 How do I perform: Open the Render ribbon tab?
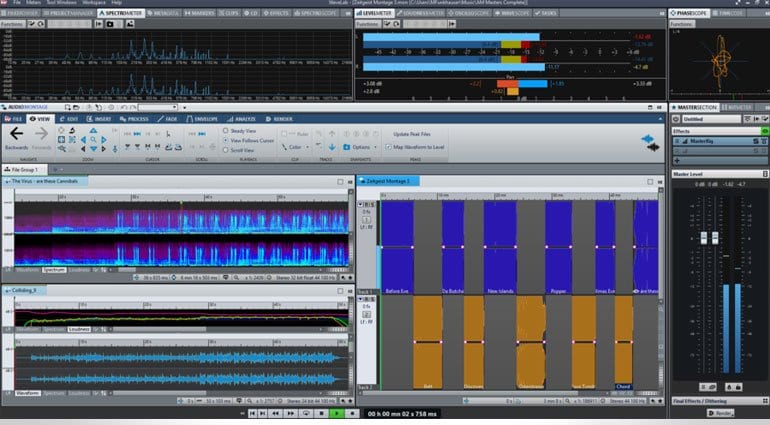[279, 119]
